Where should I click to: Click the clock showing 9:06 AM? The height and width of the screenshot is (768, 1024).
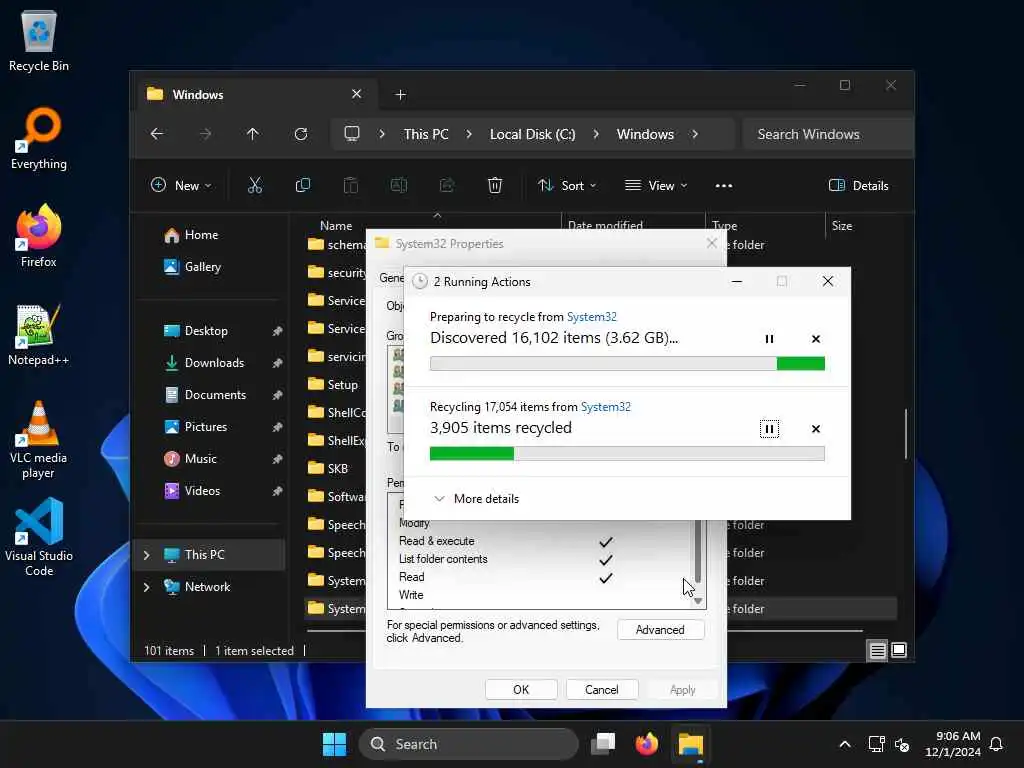point(957,736)
